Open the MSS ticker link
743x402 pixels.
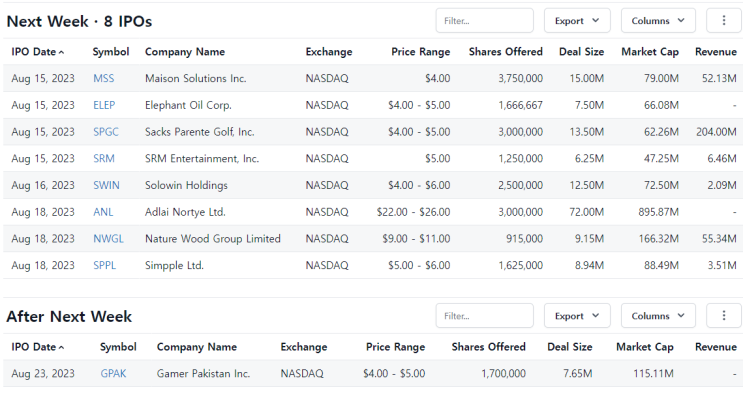104,78
